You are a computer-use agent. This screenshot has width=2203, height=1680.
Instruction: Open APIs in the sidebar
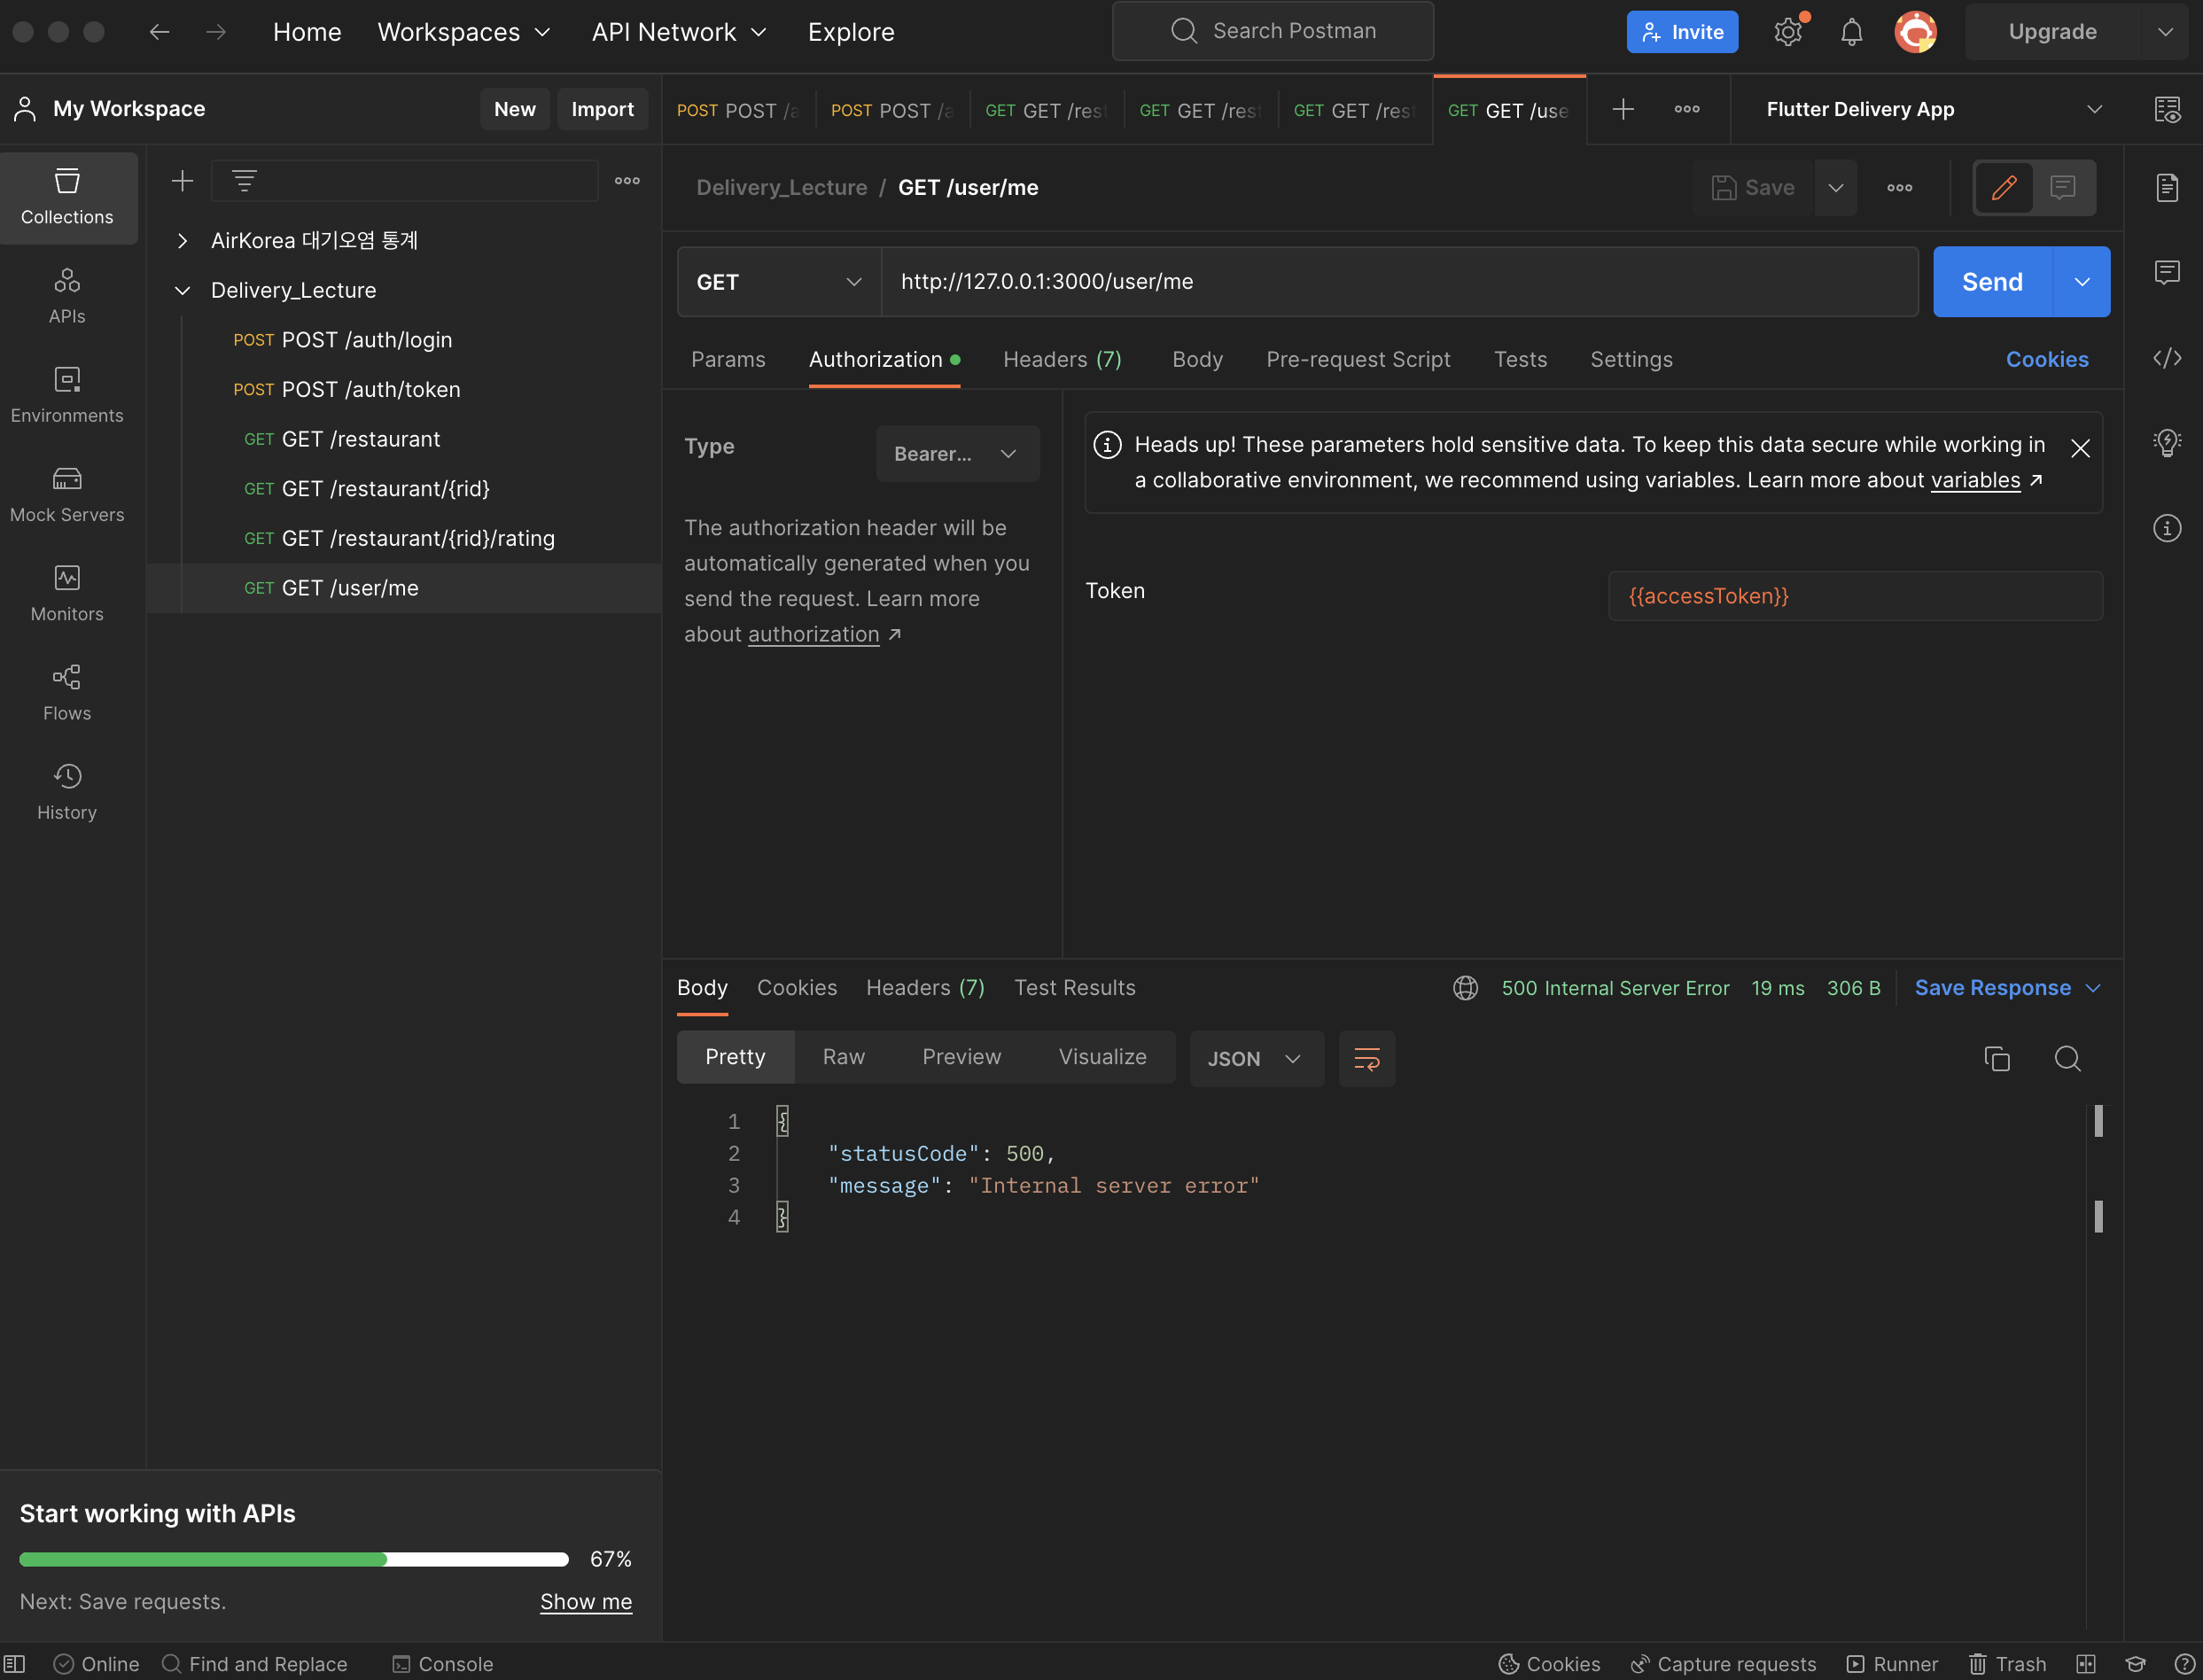(x=67, y=296)
